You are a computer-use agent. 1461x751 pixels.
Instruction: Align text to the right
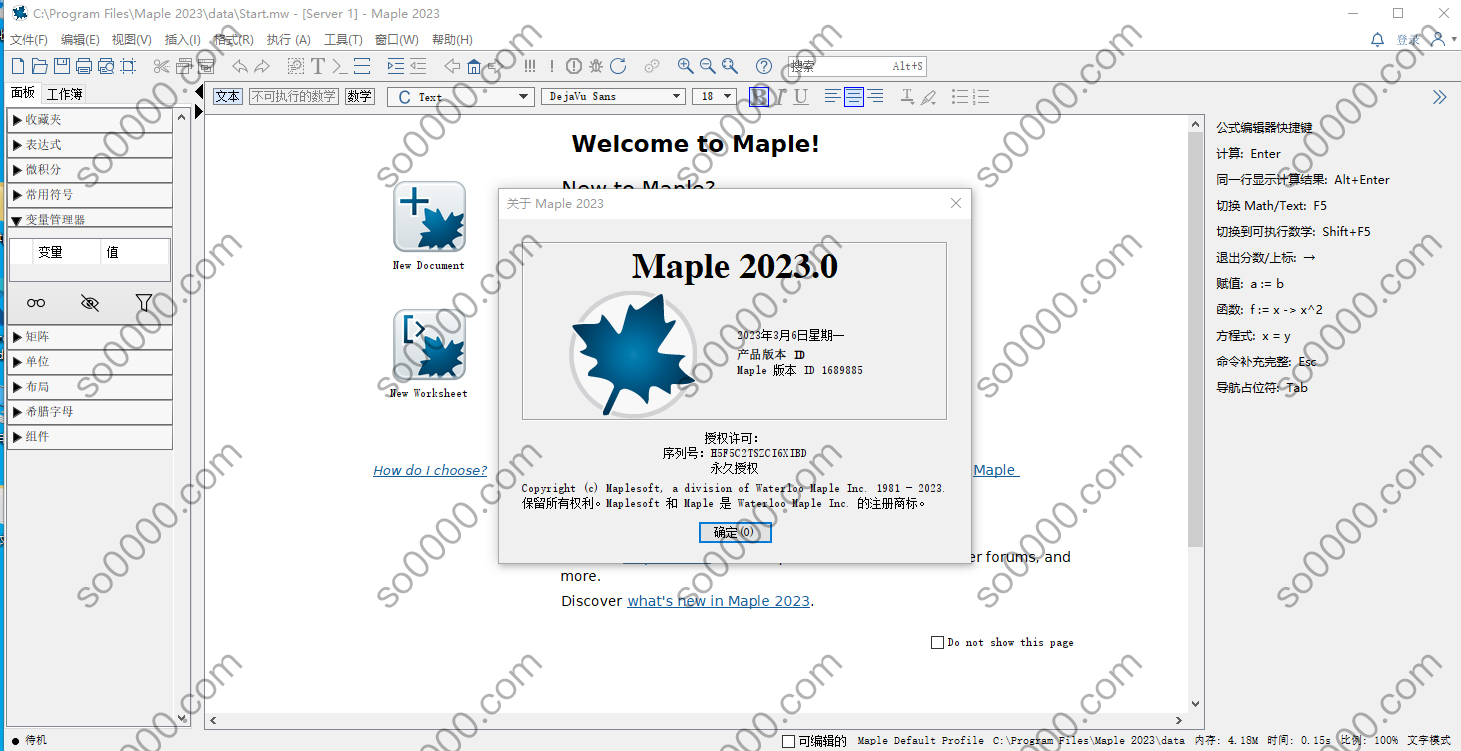pos(875,96)
